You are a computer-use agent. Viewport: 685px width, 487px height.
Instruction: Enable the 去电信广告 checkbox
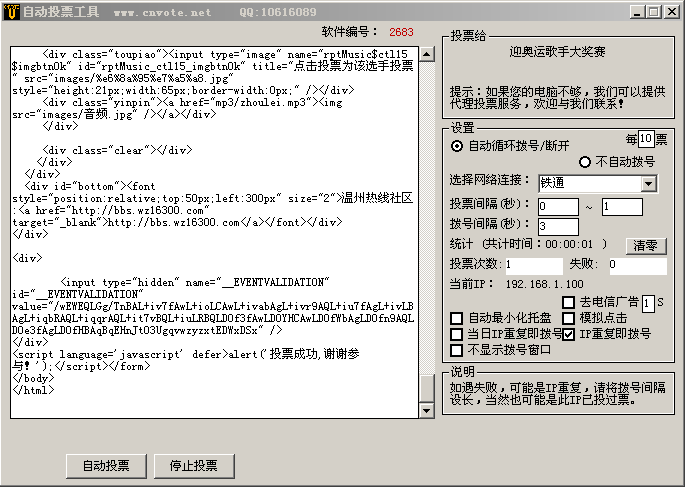[568, 302]
